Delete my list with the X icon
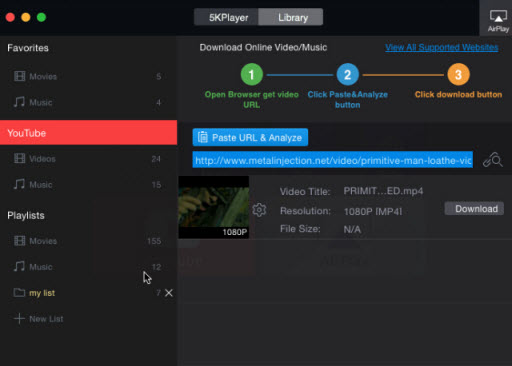 (169, 293)
